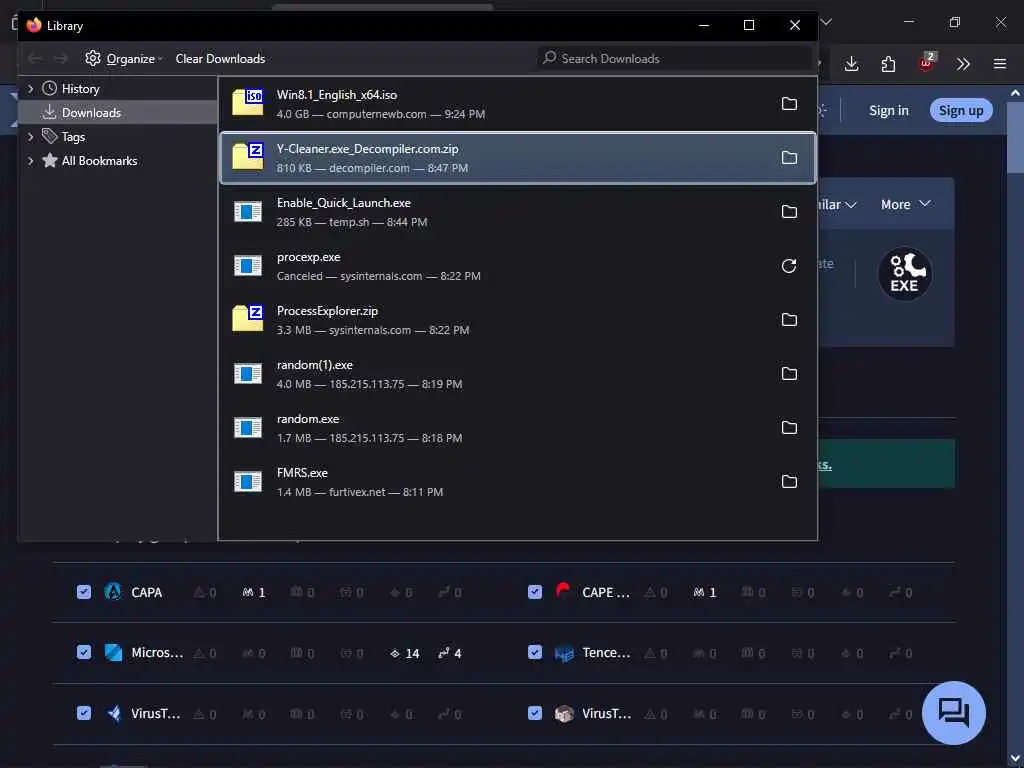Show Enable_Quick_Launch.exe in folder

click(789, 212)
